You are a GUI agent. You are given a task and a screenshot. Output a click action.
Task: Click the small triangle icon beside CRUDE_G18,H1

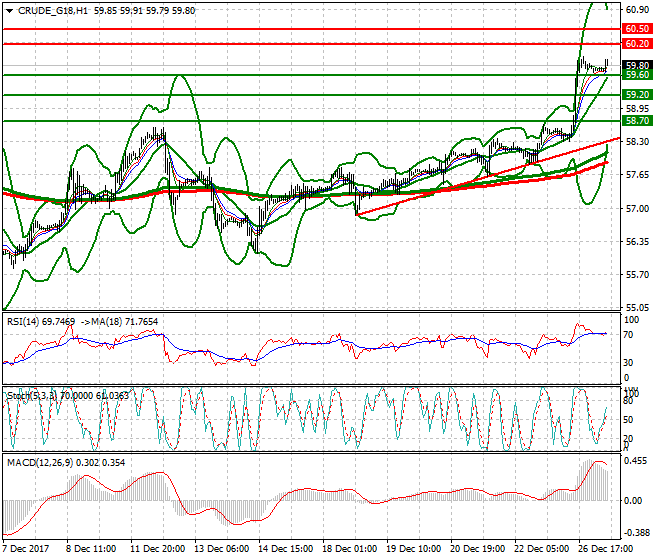coord(8,10)
